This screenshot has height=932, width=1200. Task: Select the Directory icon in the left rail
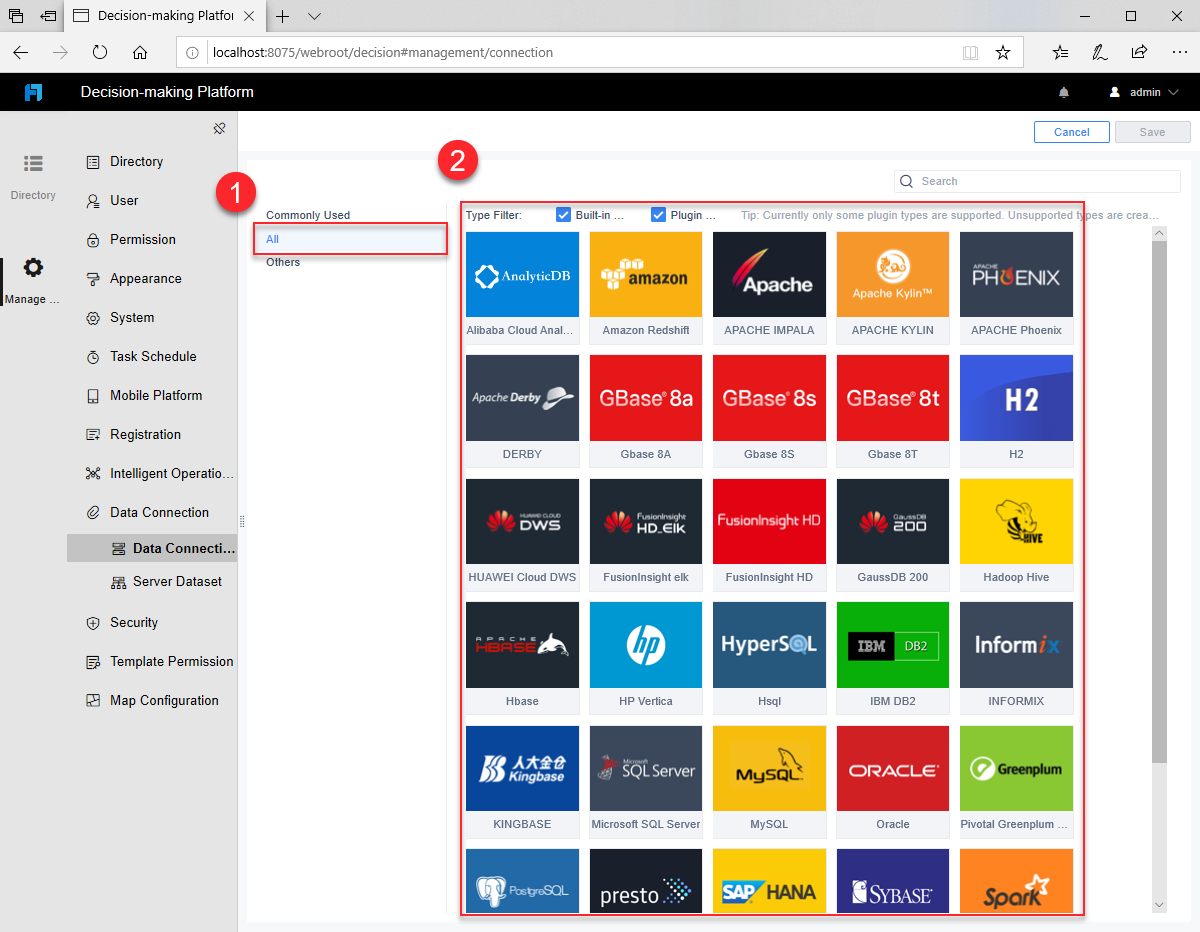(33, 163)
